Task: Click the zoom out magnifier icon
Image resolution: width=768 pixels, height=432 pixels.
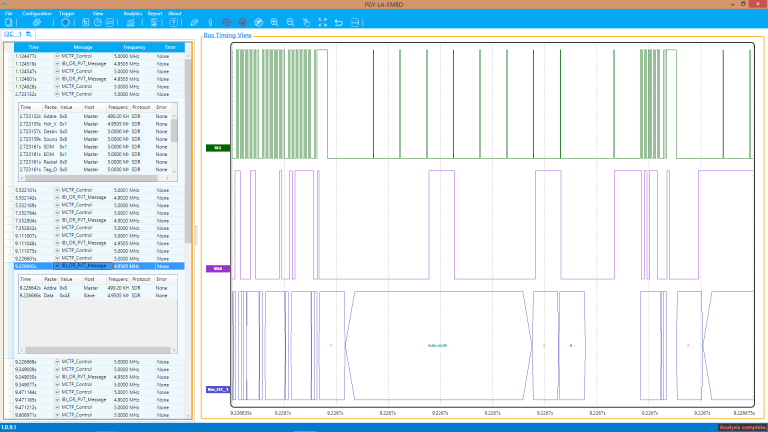Action: [x=290, y=23]
